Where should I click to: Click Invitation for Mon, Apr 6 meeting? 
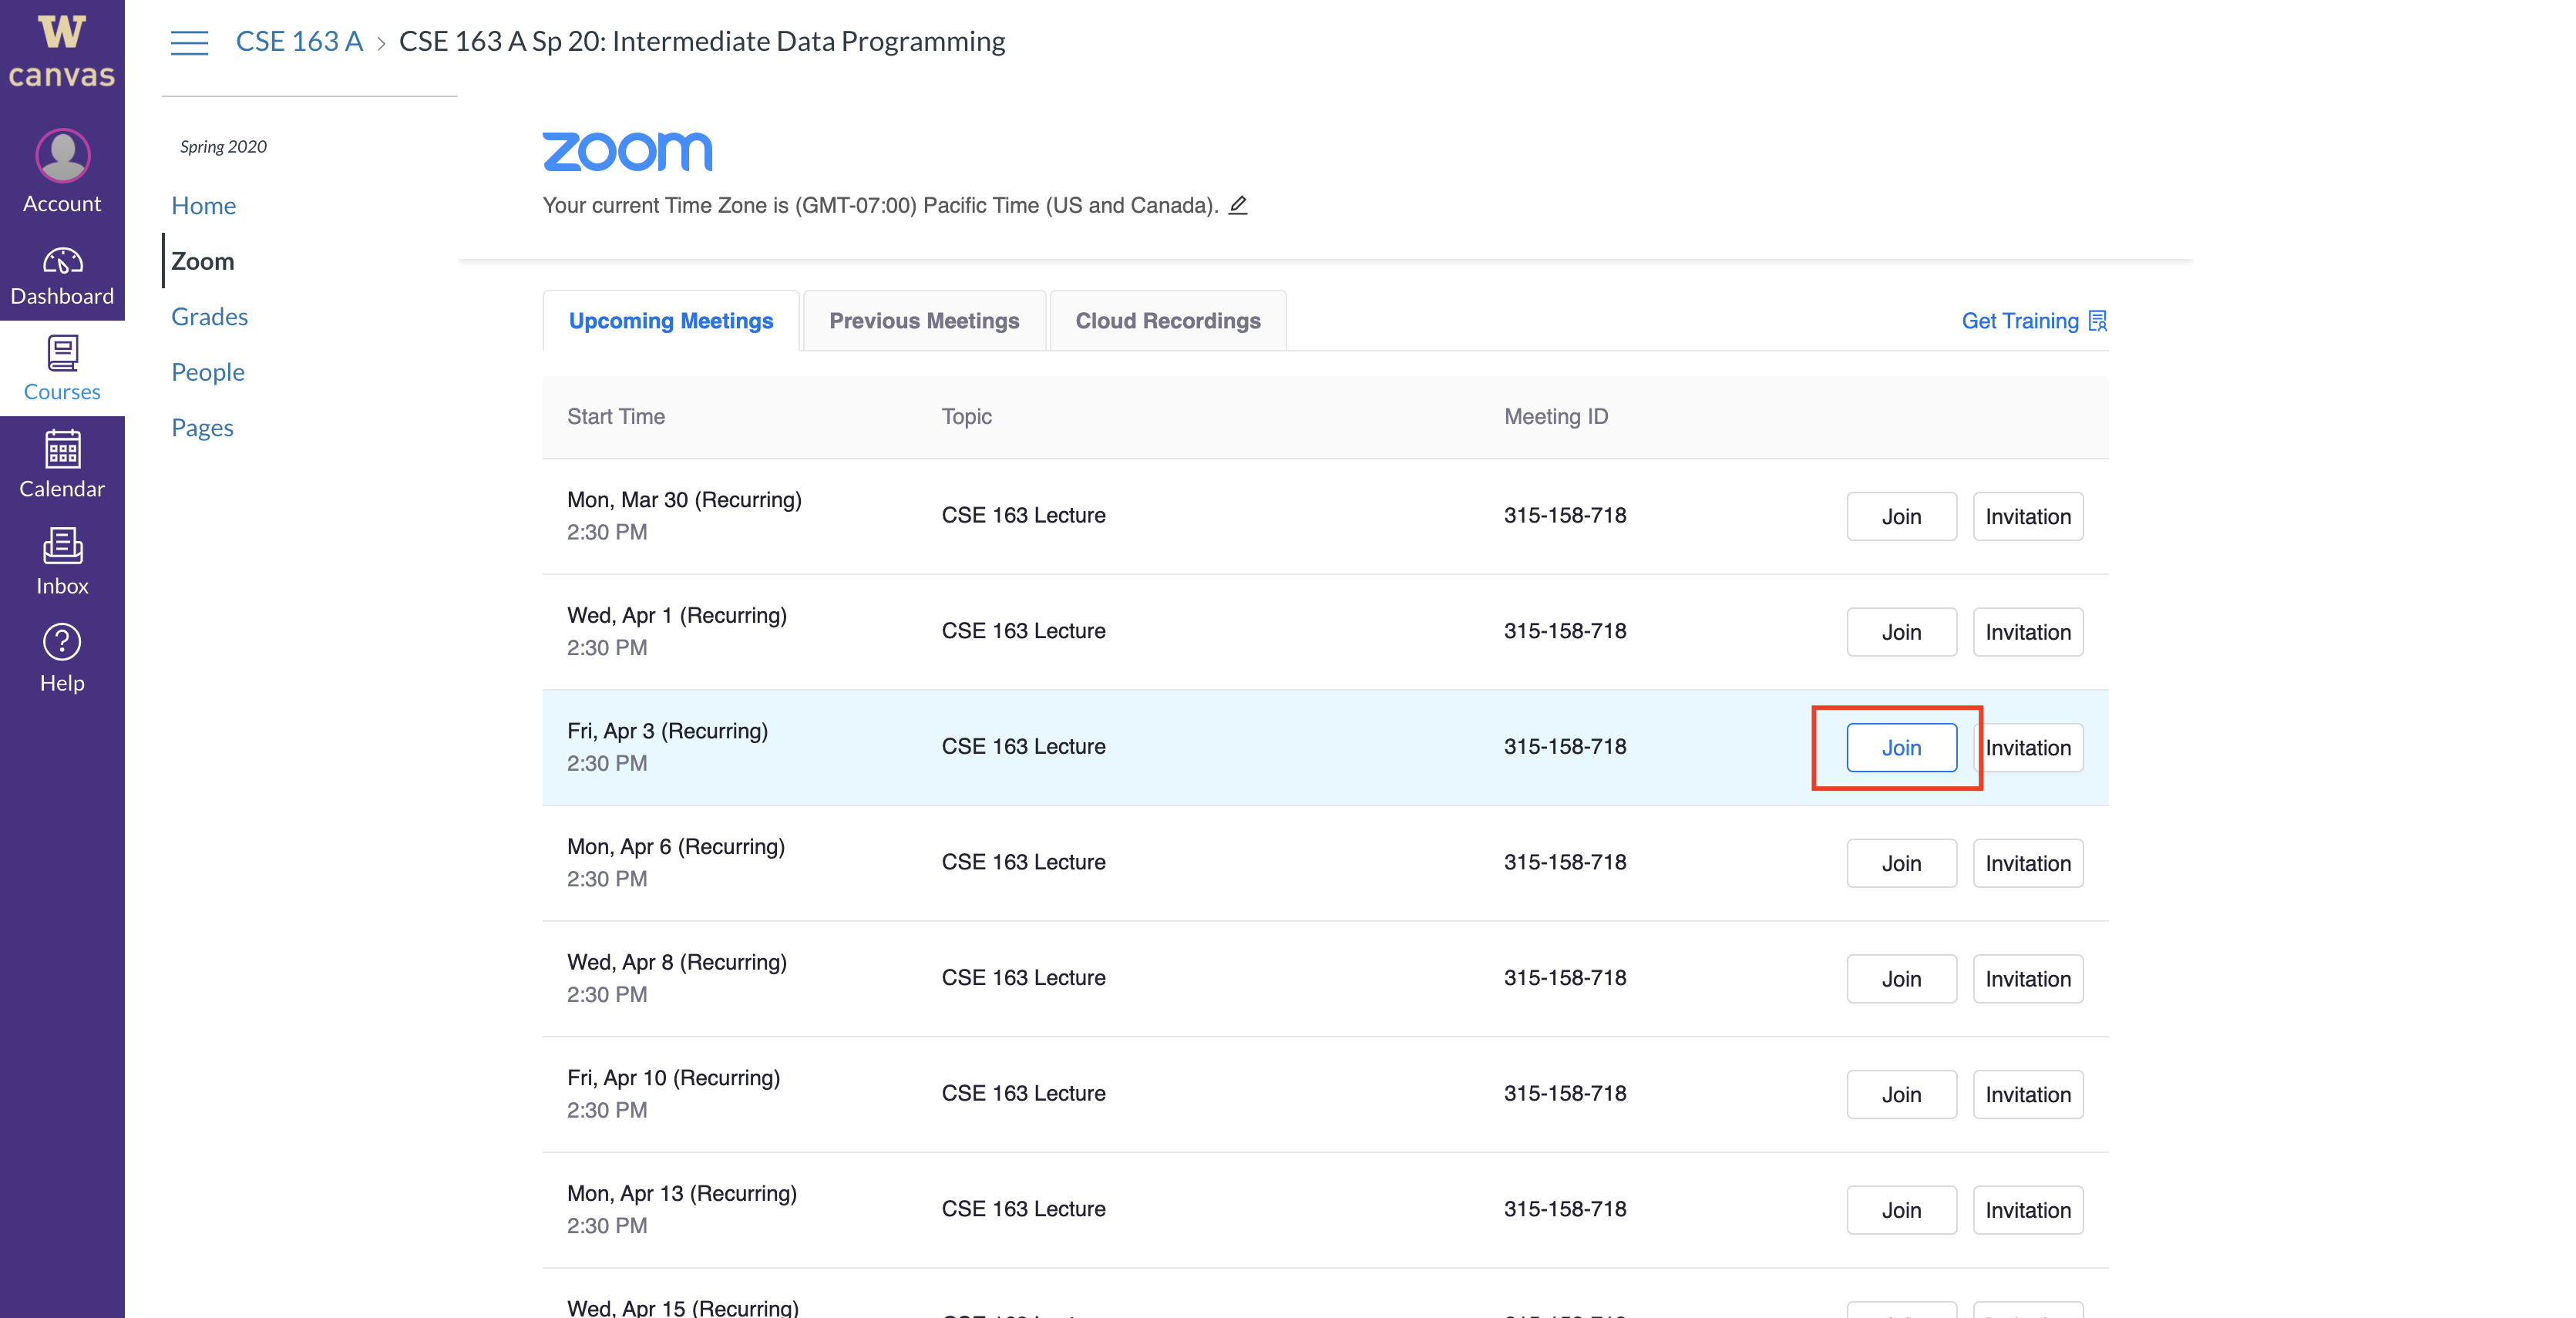[2026, 861]
